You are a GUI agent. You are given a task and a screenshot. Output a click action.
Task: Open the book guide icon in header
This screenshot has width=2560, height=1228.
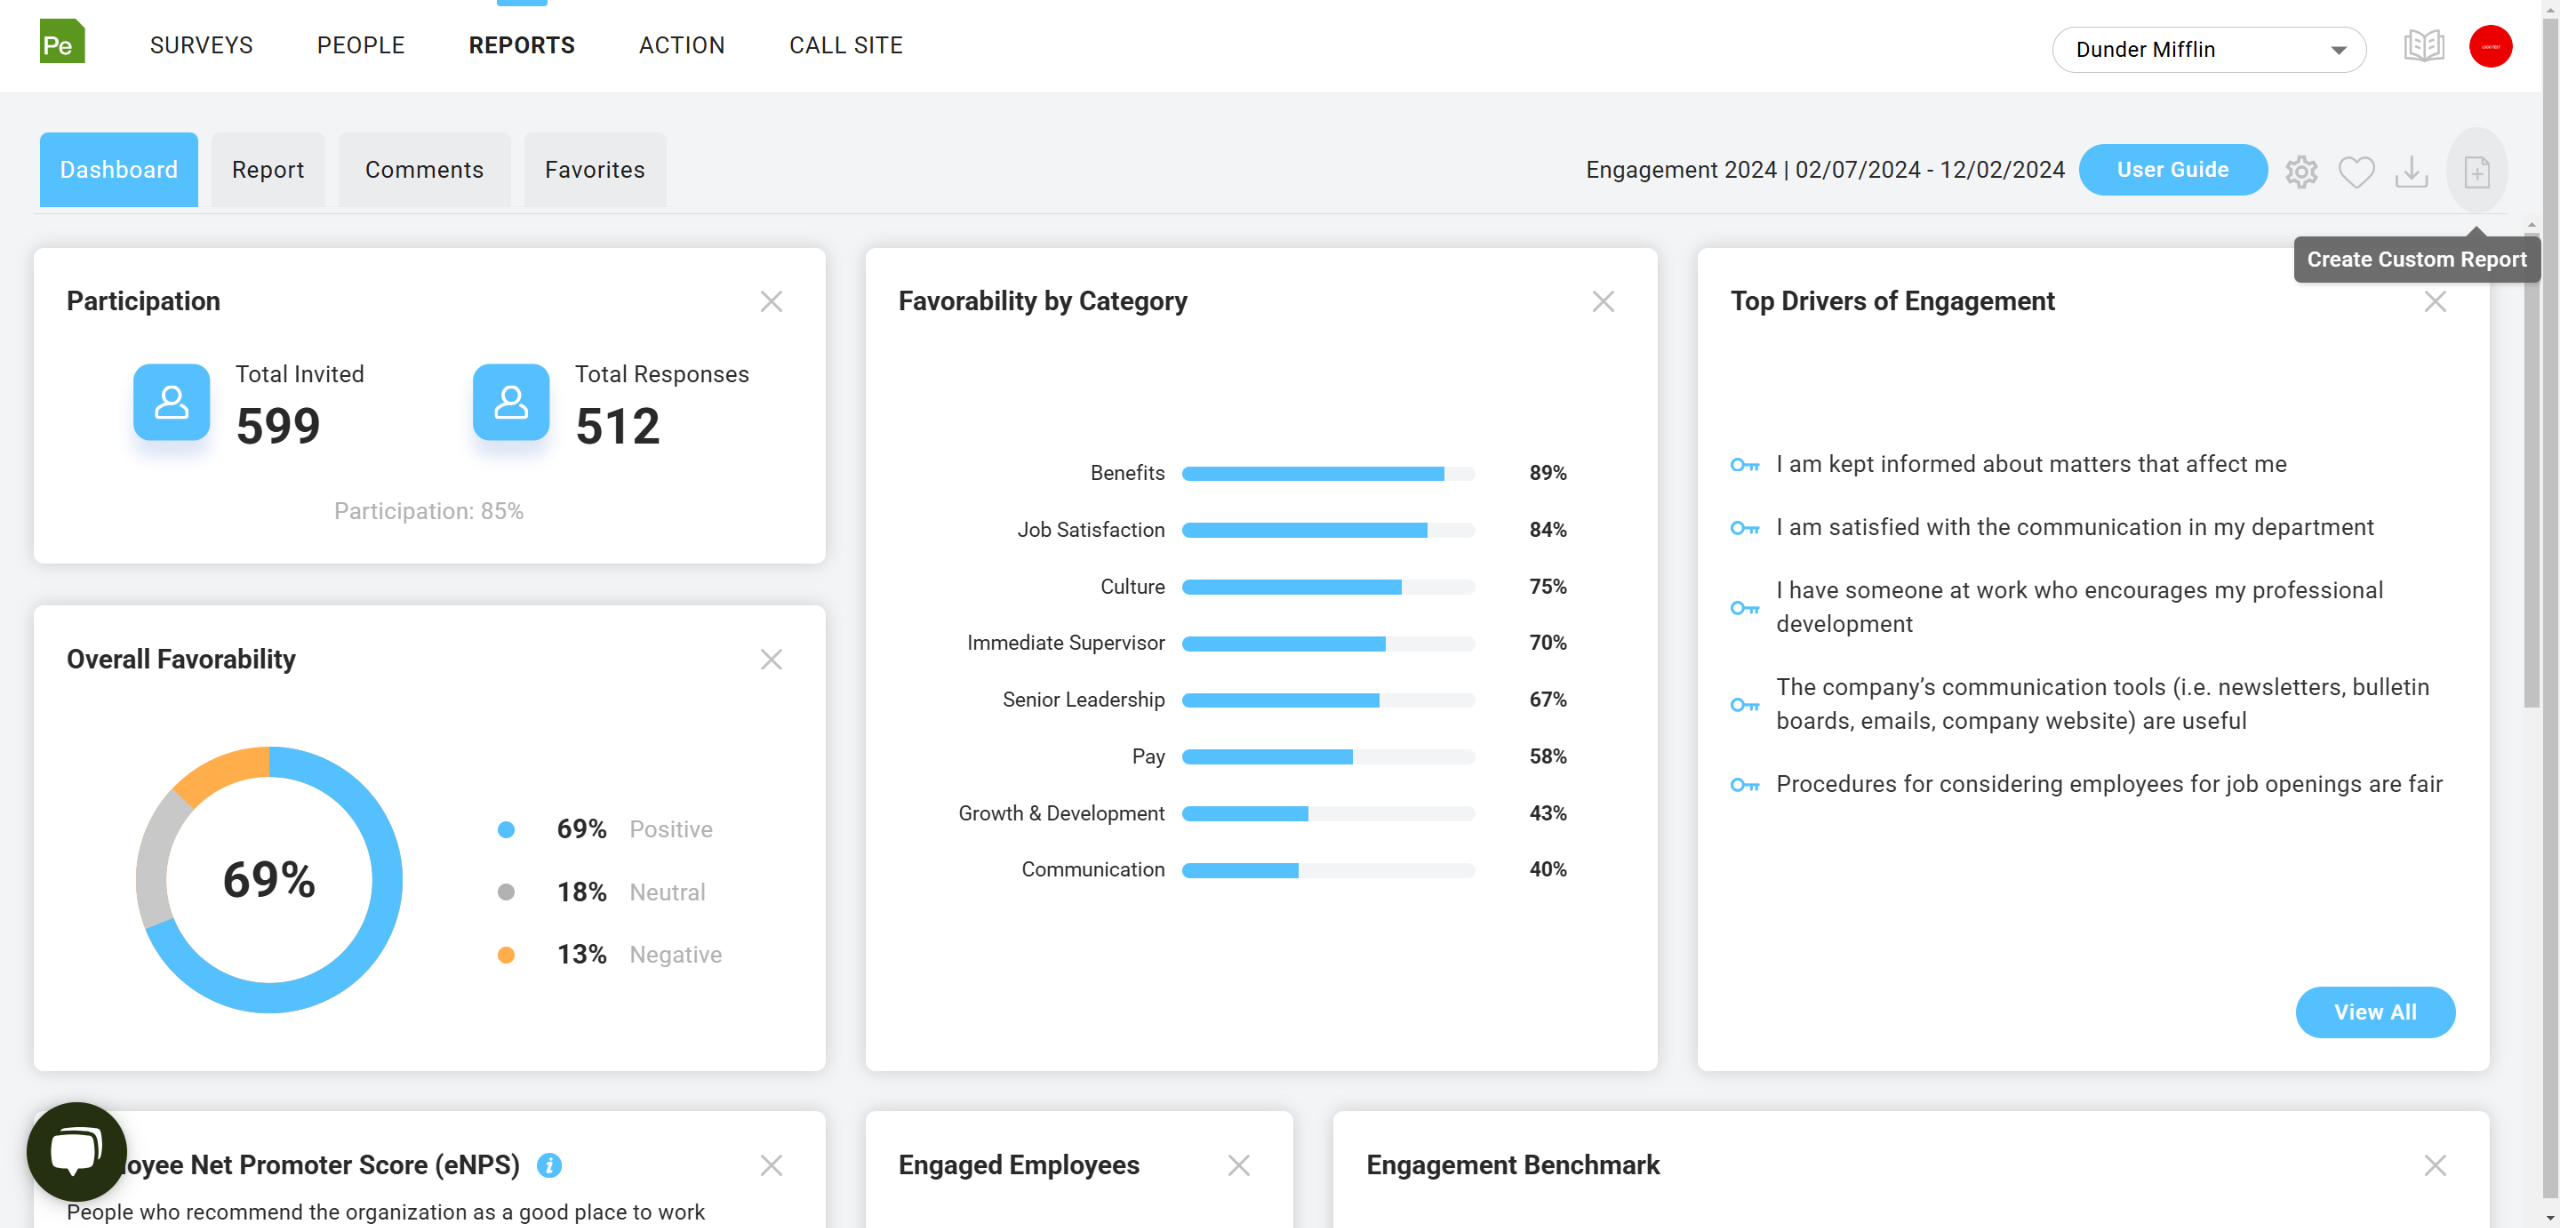tap(2423, 46)
